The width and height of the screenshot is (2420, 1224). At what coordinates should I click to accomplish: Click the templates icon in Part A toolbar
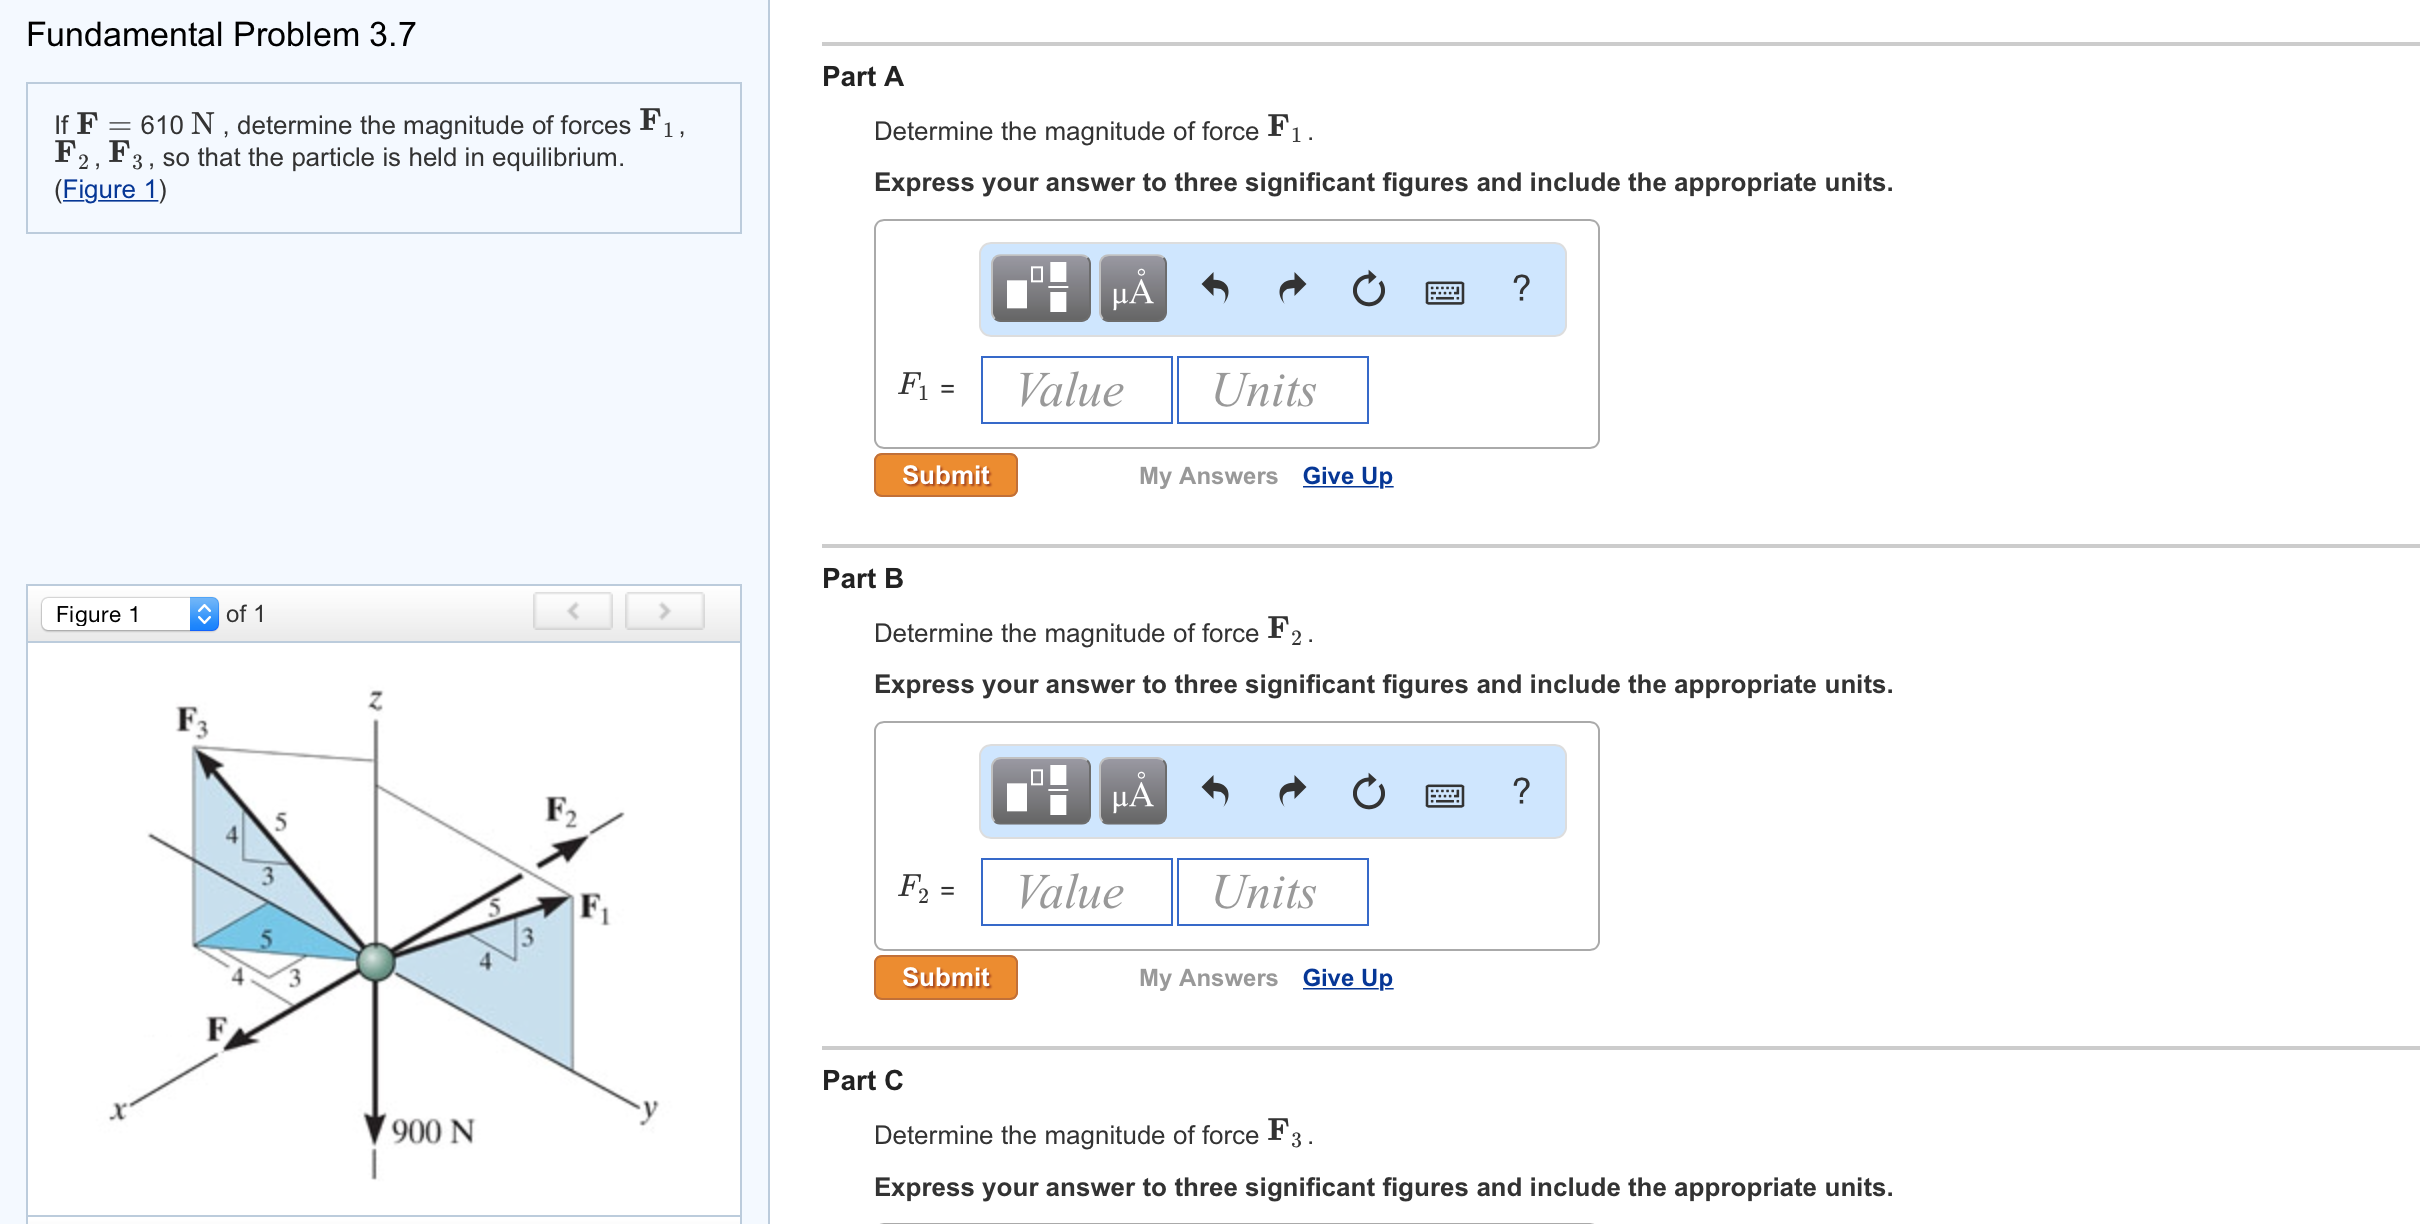click(x=1040, y=289)
